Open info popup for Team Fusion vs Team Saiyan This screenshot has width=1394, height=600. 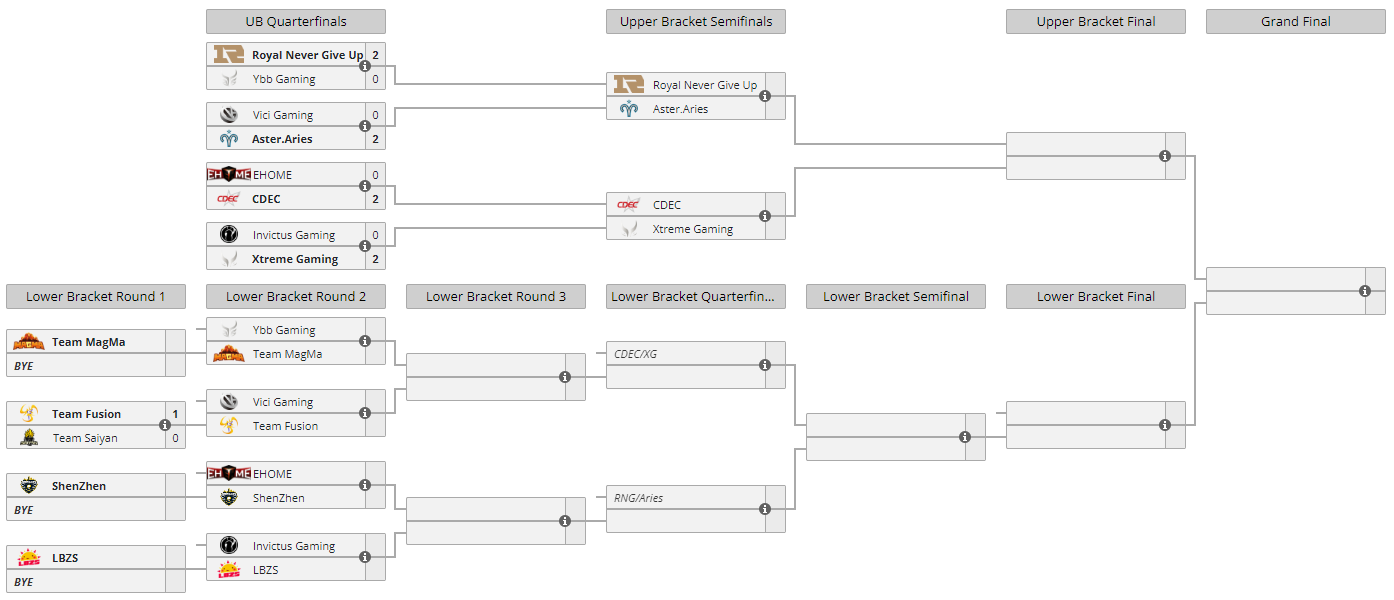(165, 426)
